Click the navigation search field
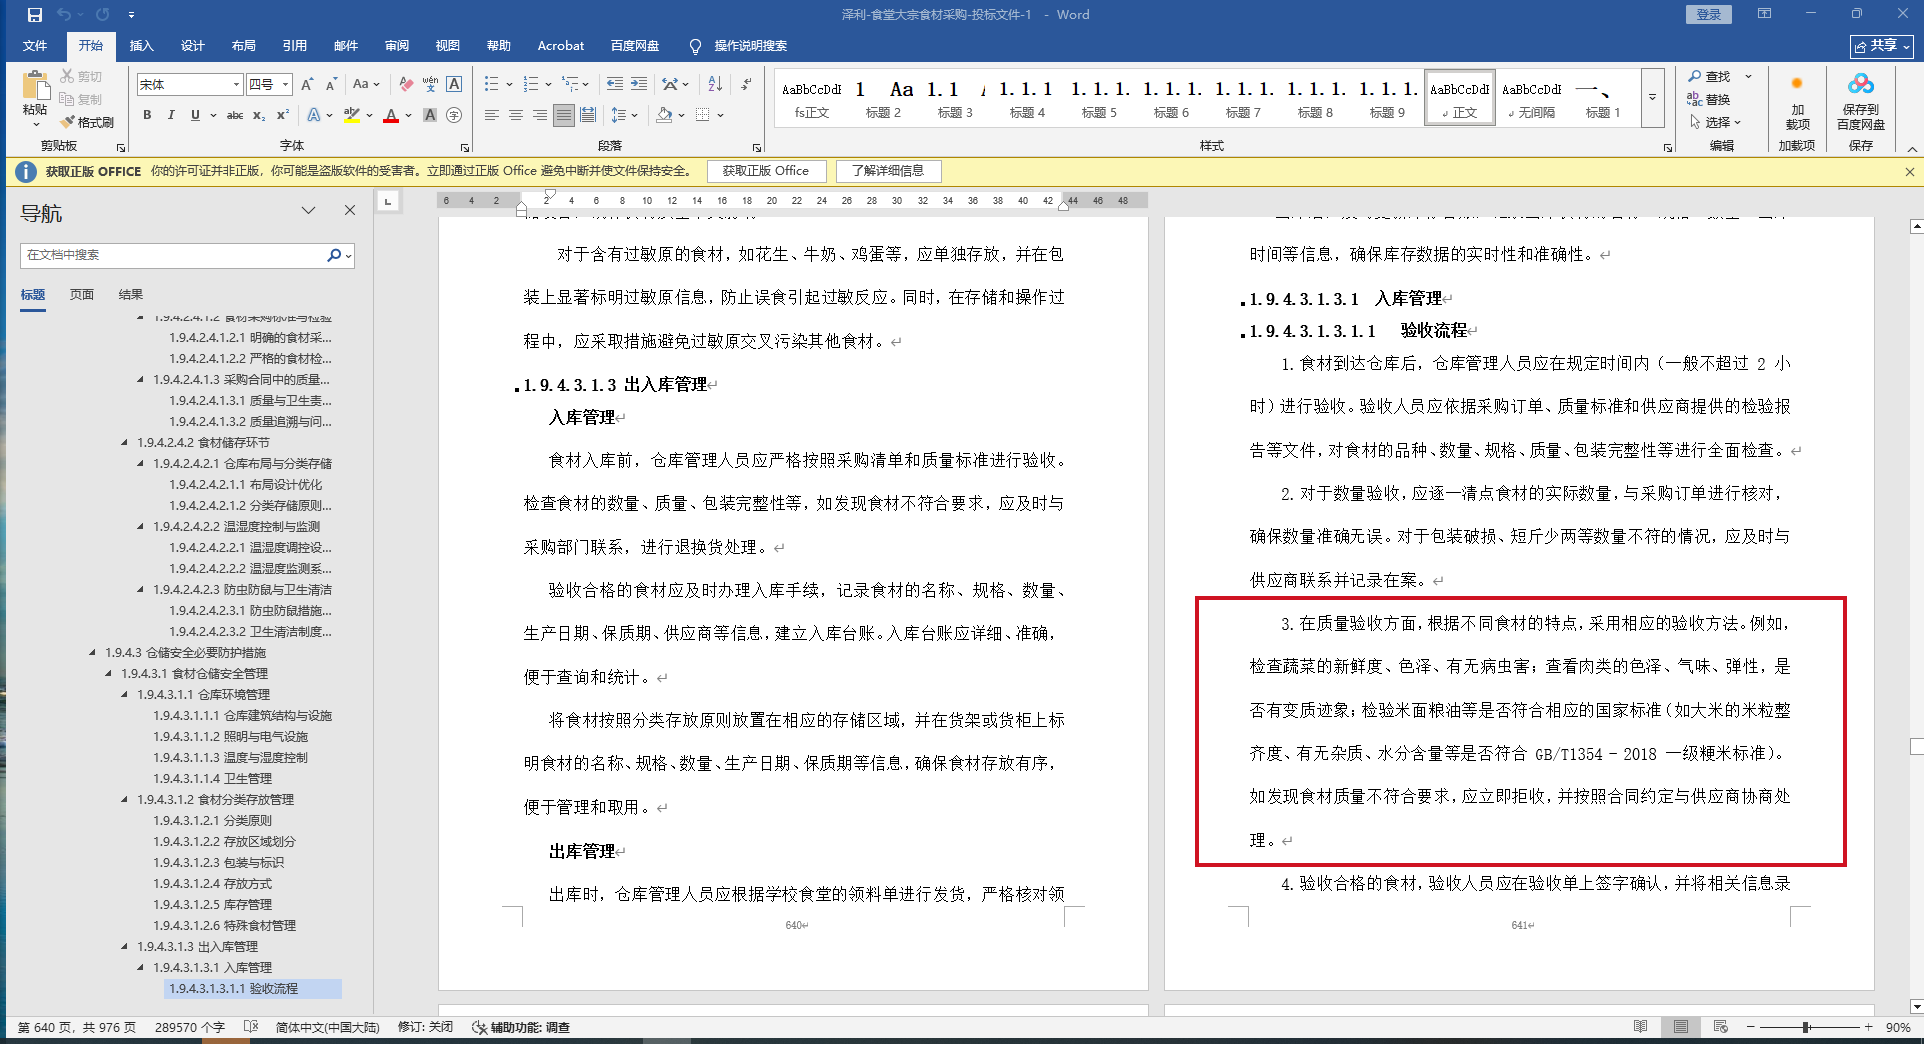 click(174, 255)
